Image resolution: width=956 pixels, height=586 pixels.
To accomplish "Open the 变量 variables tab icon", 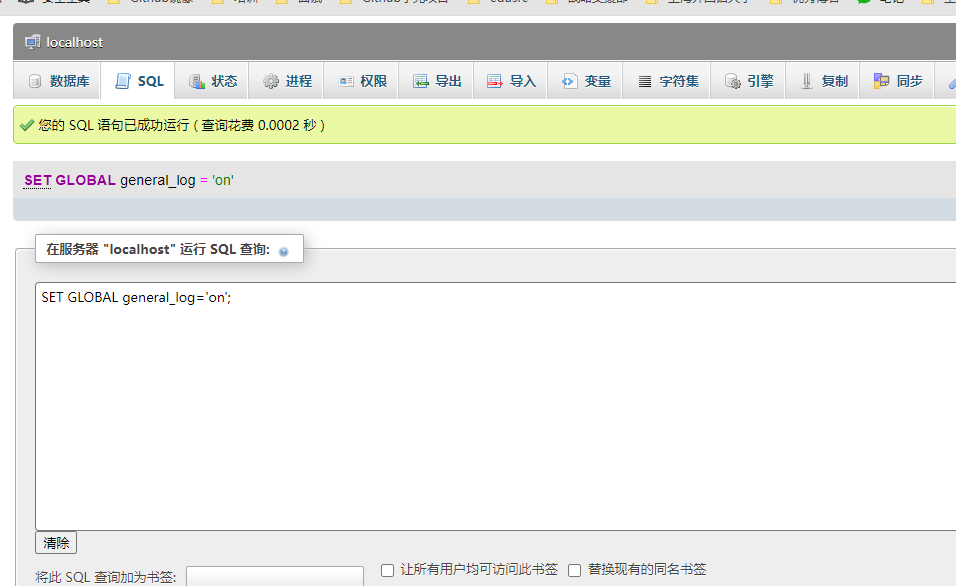I will pos(569,81).
